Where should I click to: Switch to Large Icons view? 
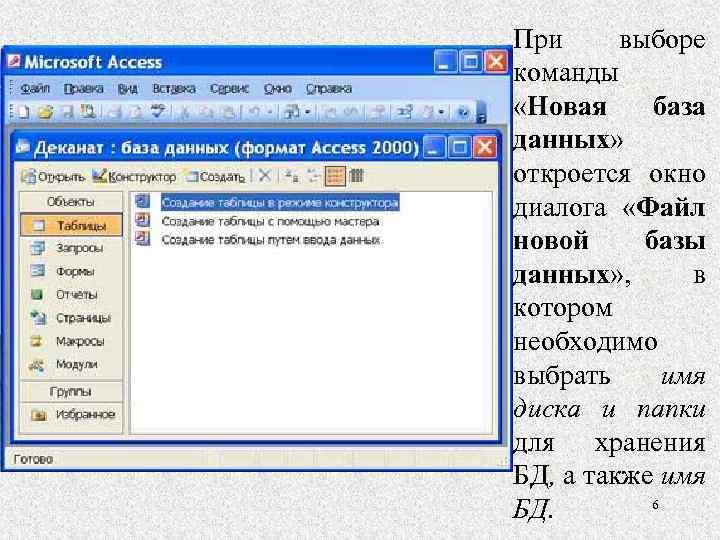(291, 175)
